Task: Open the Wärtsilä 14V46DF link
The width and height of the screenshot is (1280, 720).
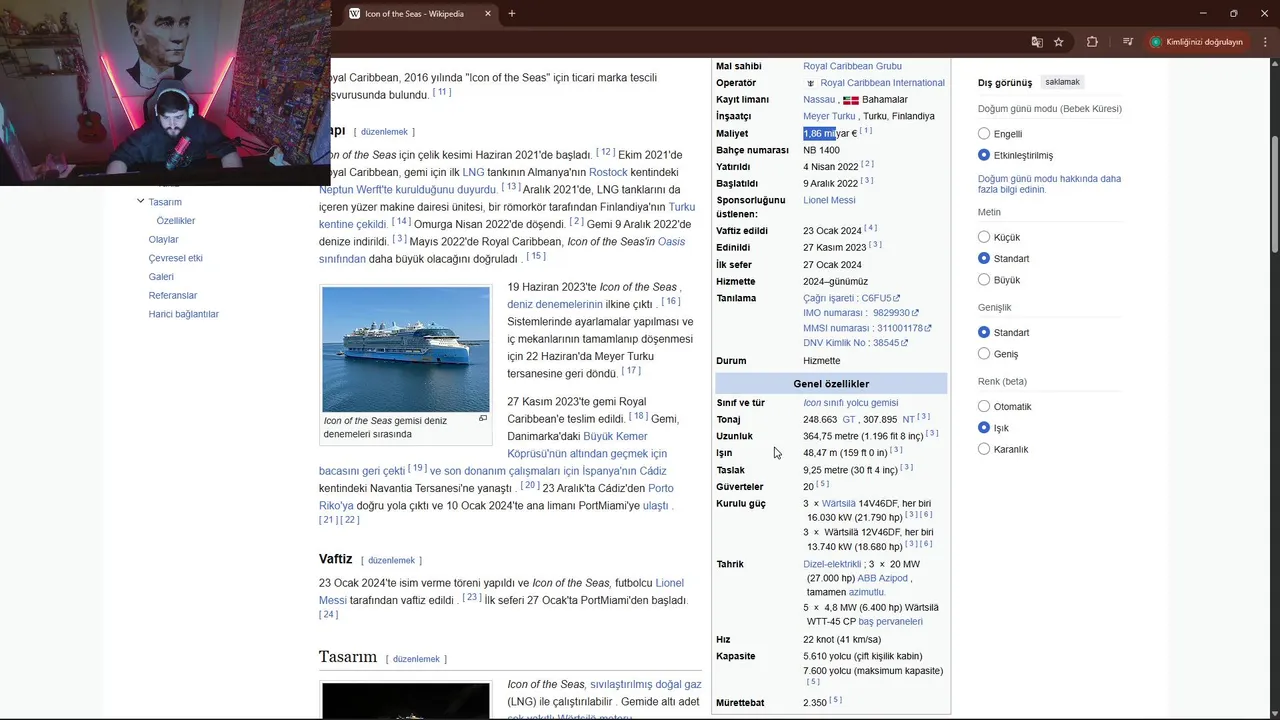Action: 838,504
